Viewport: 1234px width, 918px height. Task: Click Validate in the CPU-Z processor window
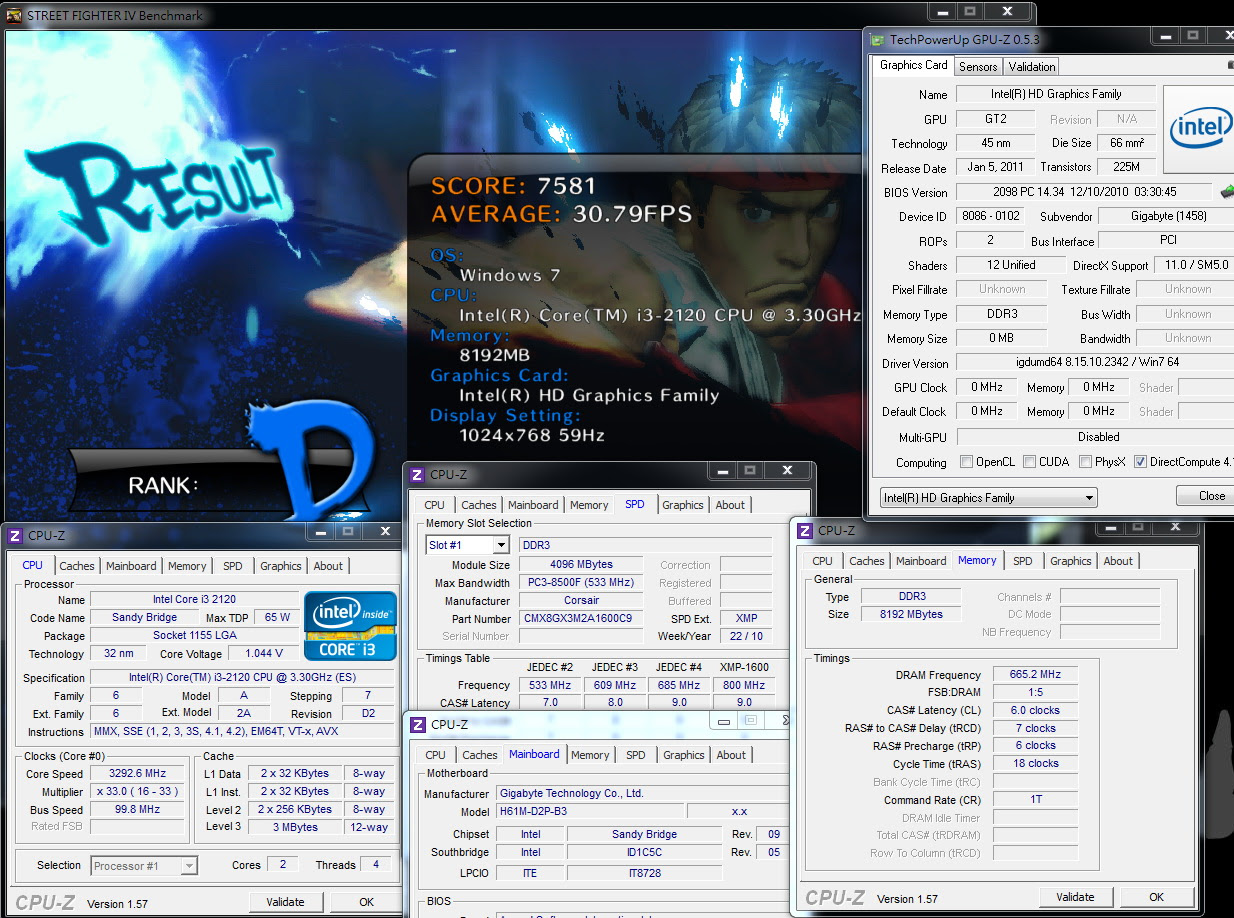pos(285,902)
